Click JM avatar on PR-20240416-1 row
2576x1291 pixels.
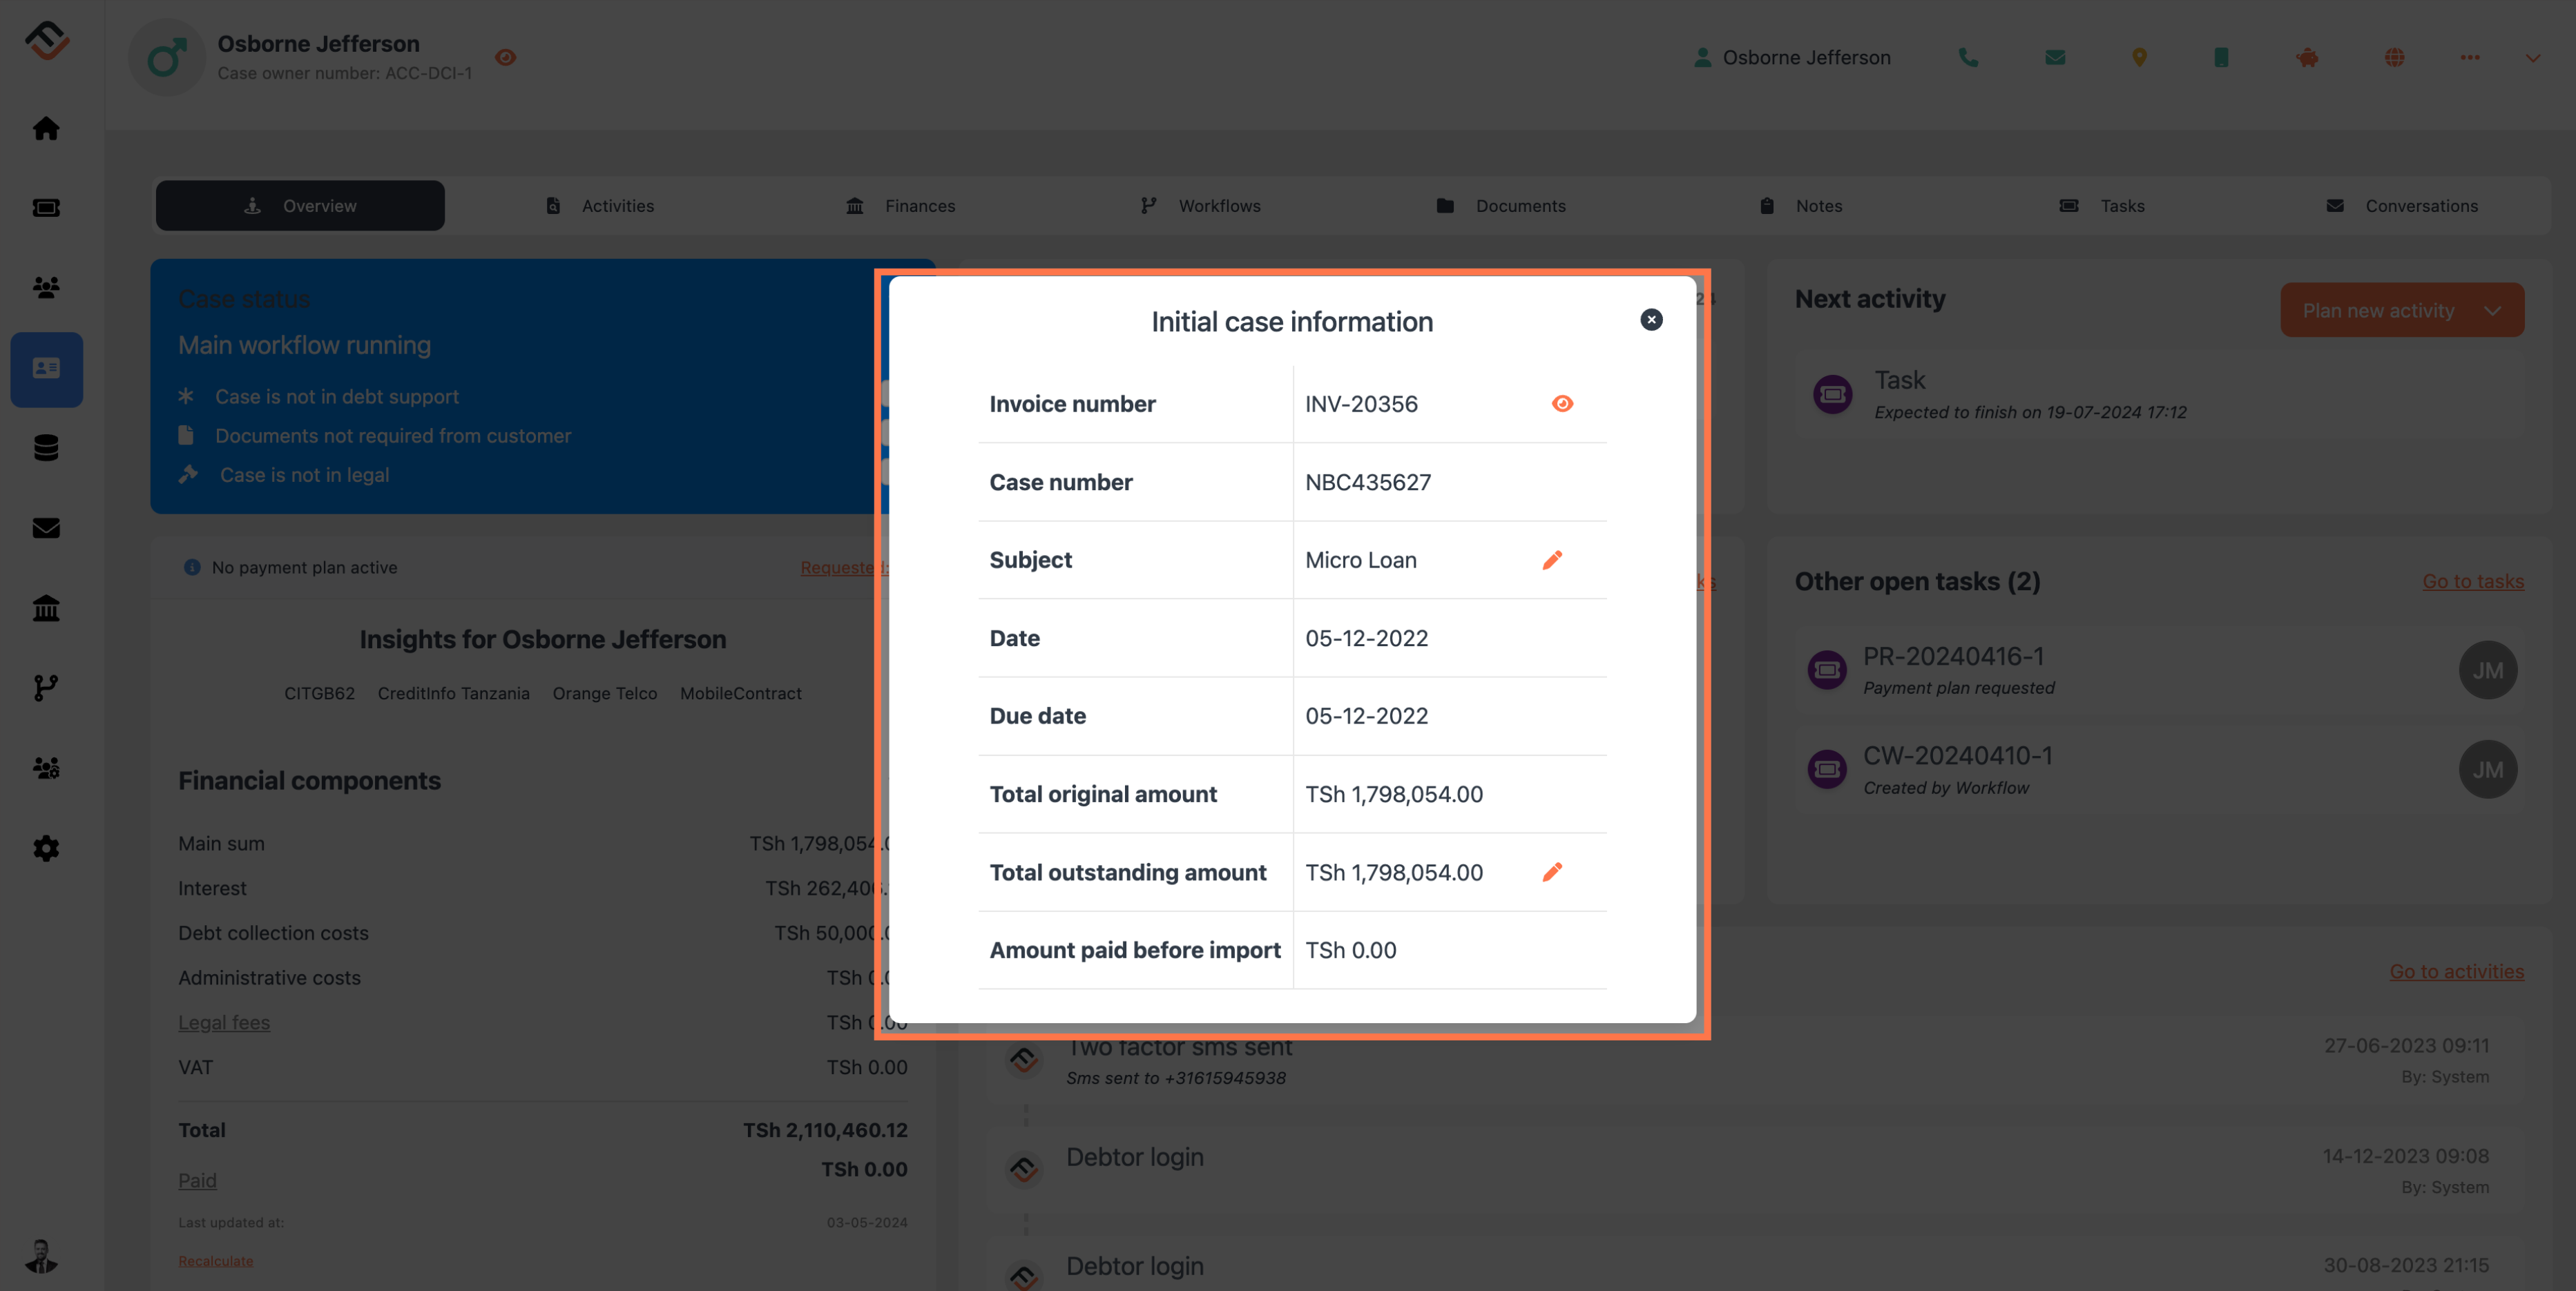(2487, 670)
